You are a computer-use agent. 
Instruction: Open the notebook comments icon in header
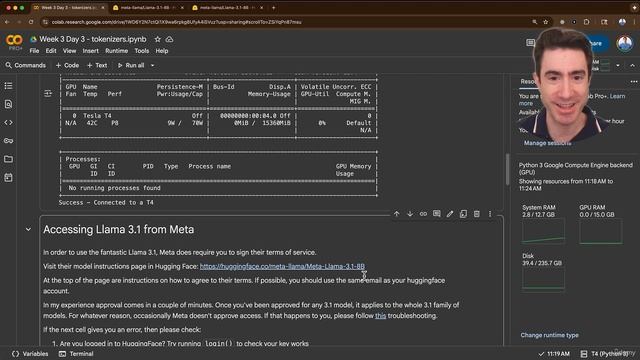click(x=530, y=42)
